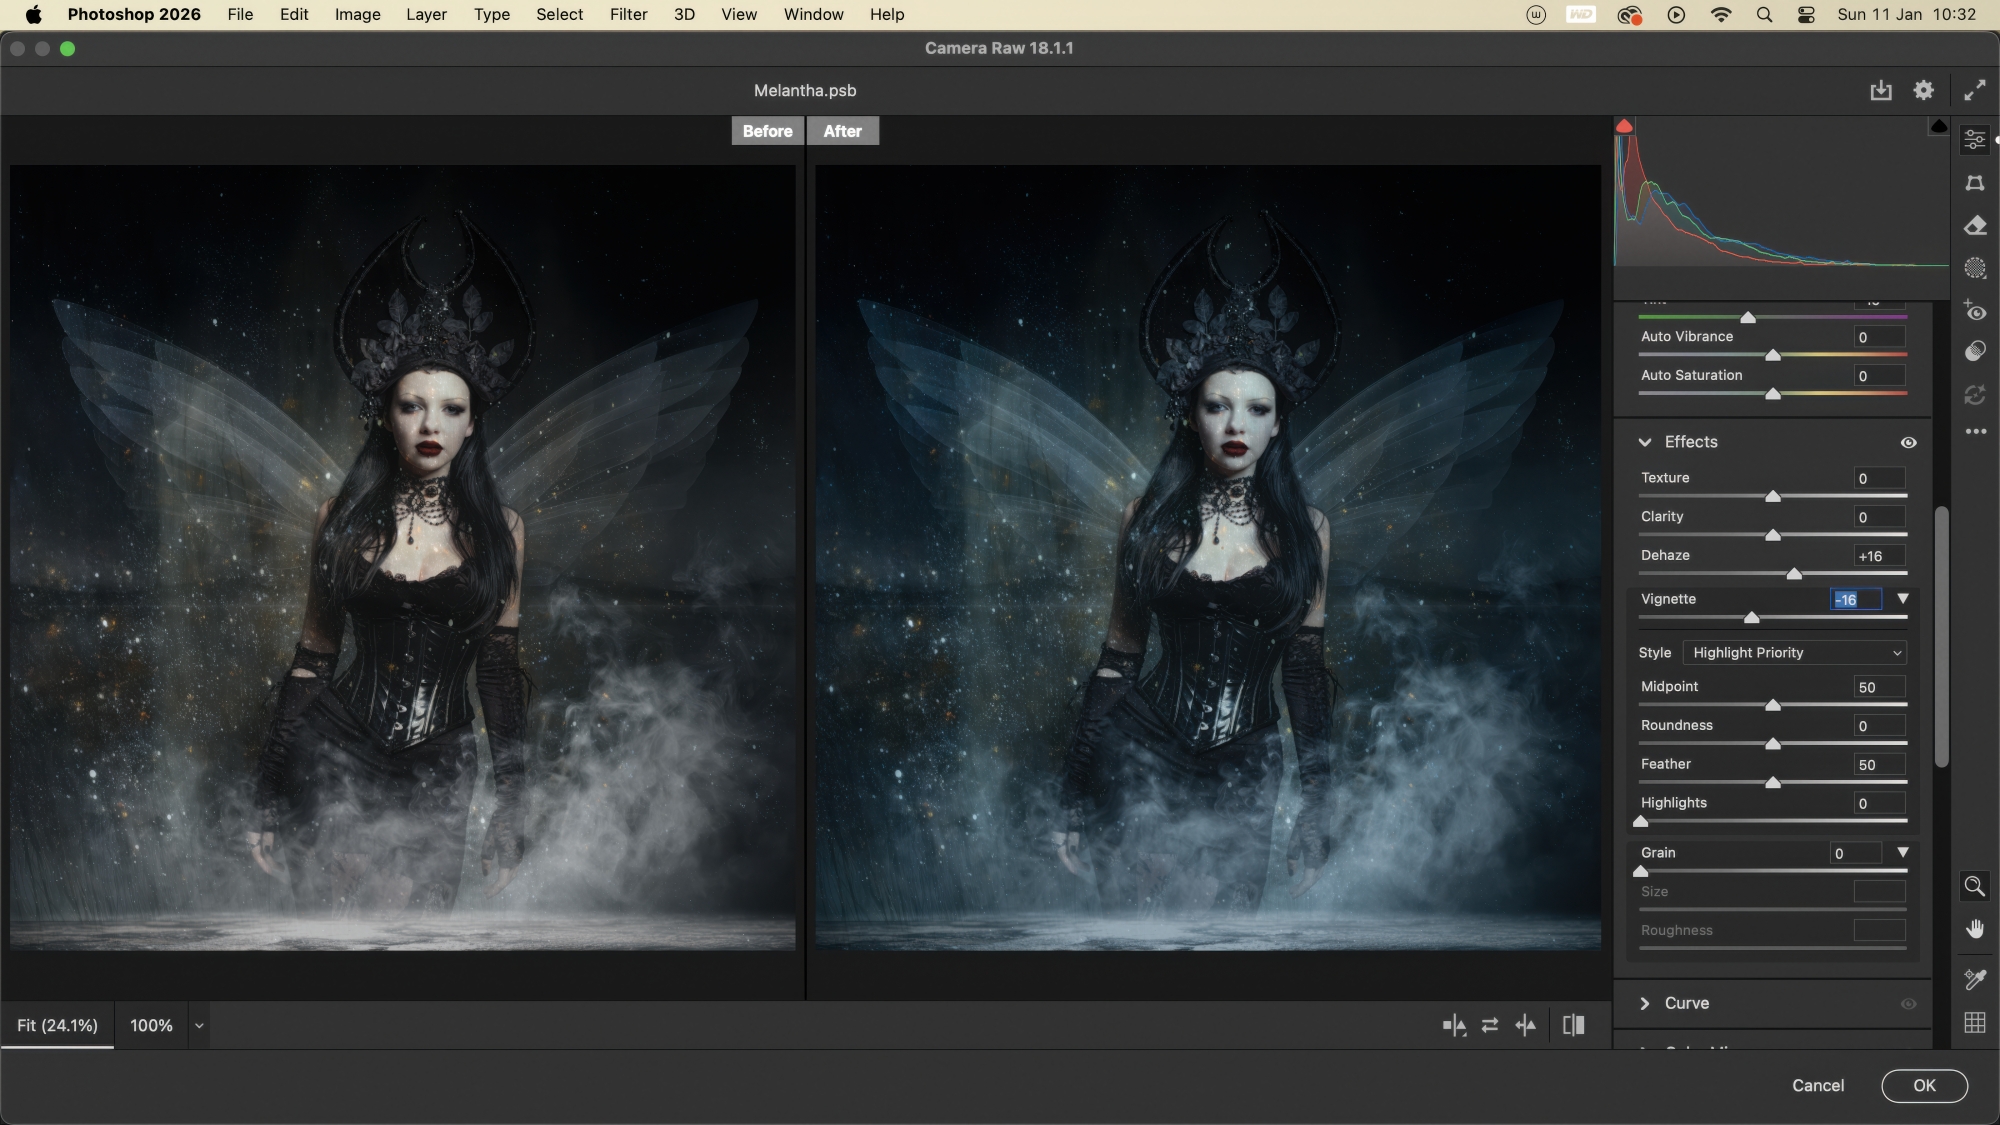Open the Filter menu
This screenshot has width=2000, height=1125.
[x=628, y=14]
